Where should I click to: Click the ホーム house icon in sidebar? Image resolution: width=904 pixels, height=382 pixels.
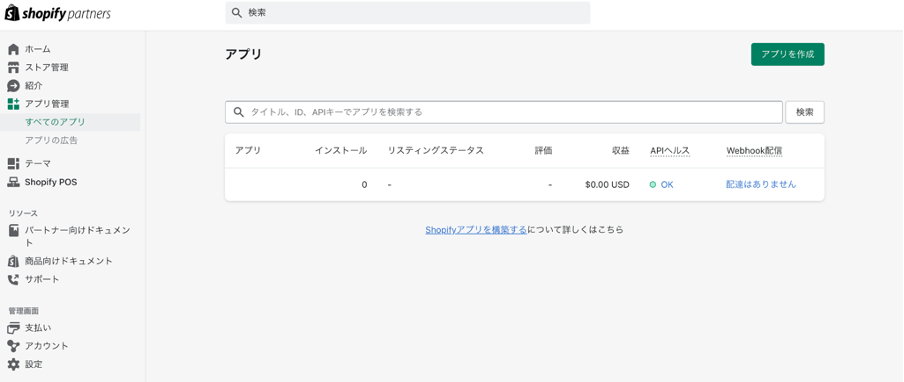[x=13, y=49]
